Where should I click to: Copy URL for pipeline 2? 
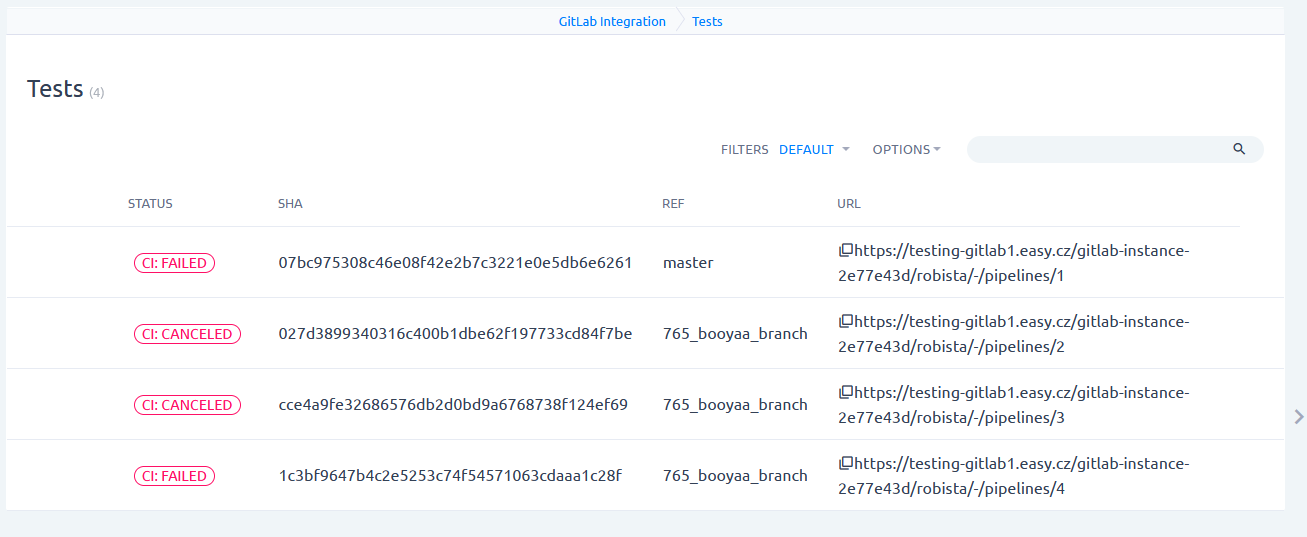pyautogui.click(x=845, y=321)
